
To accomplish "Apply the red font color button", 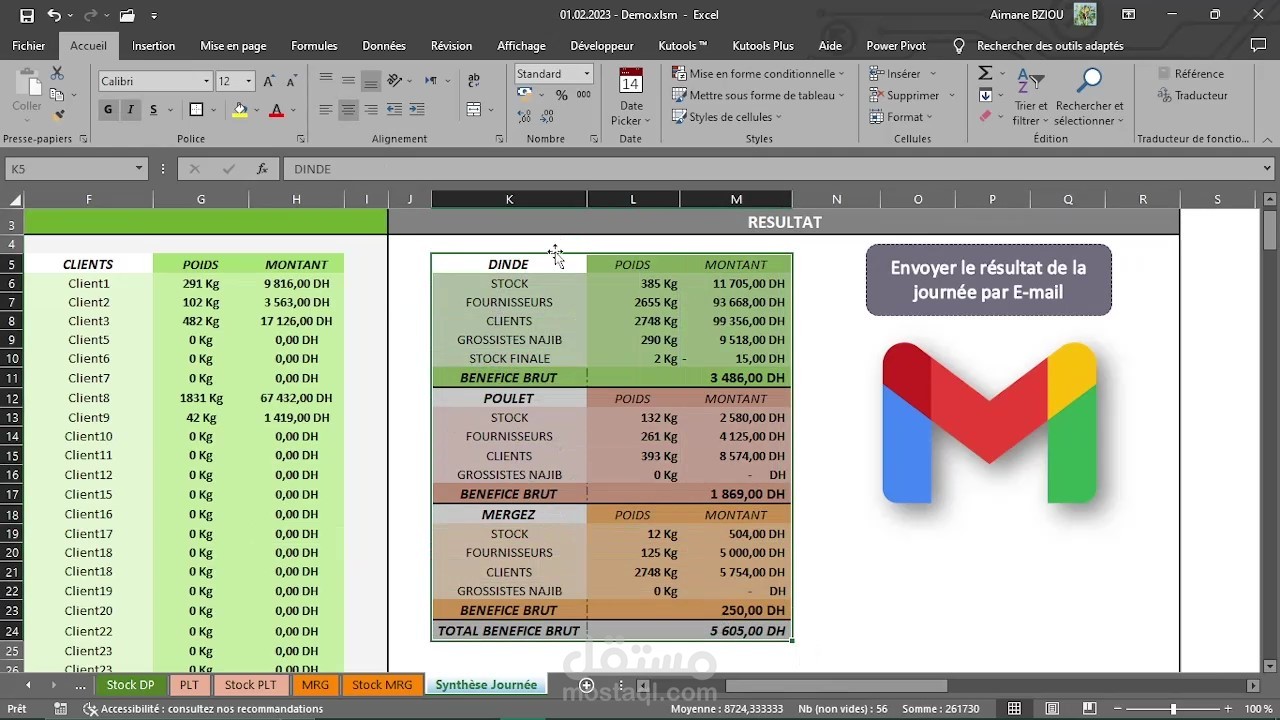I will (x=277, y=110).
